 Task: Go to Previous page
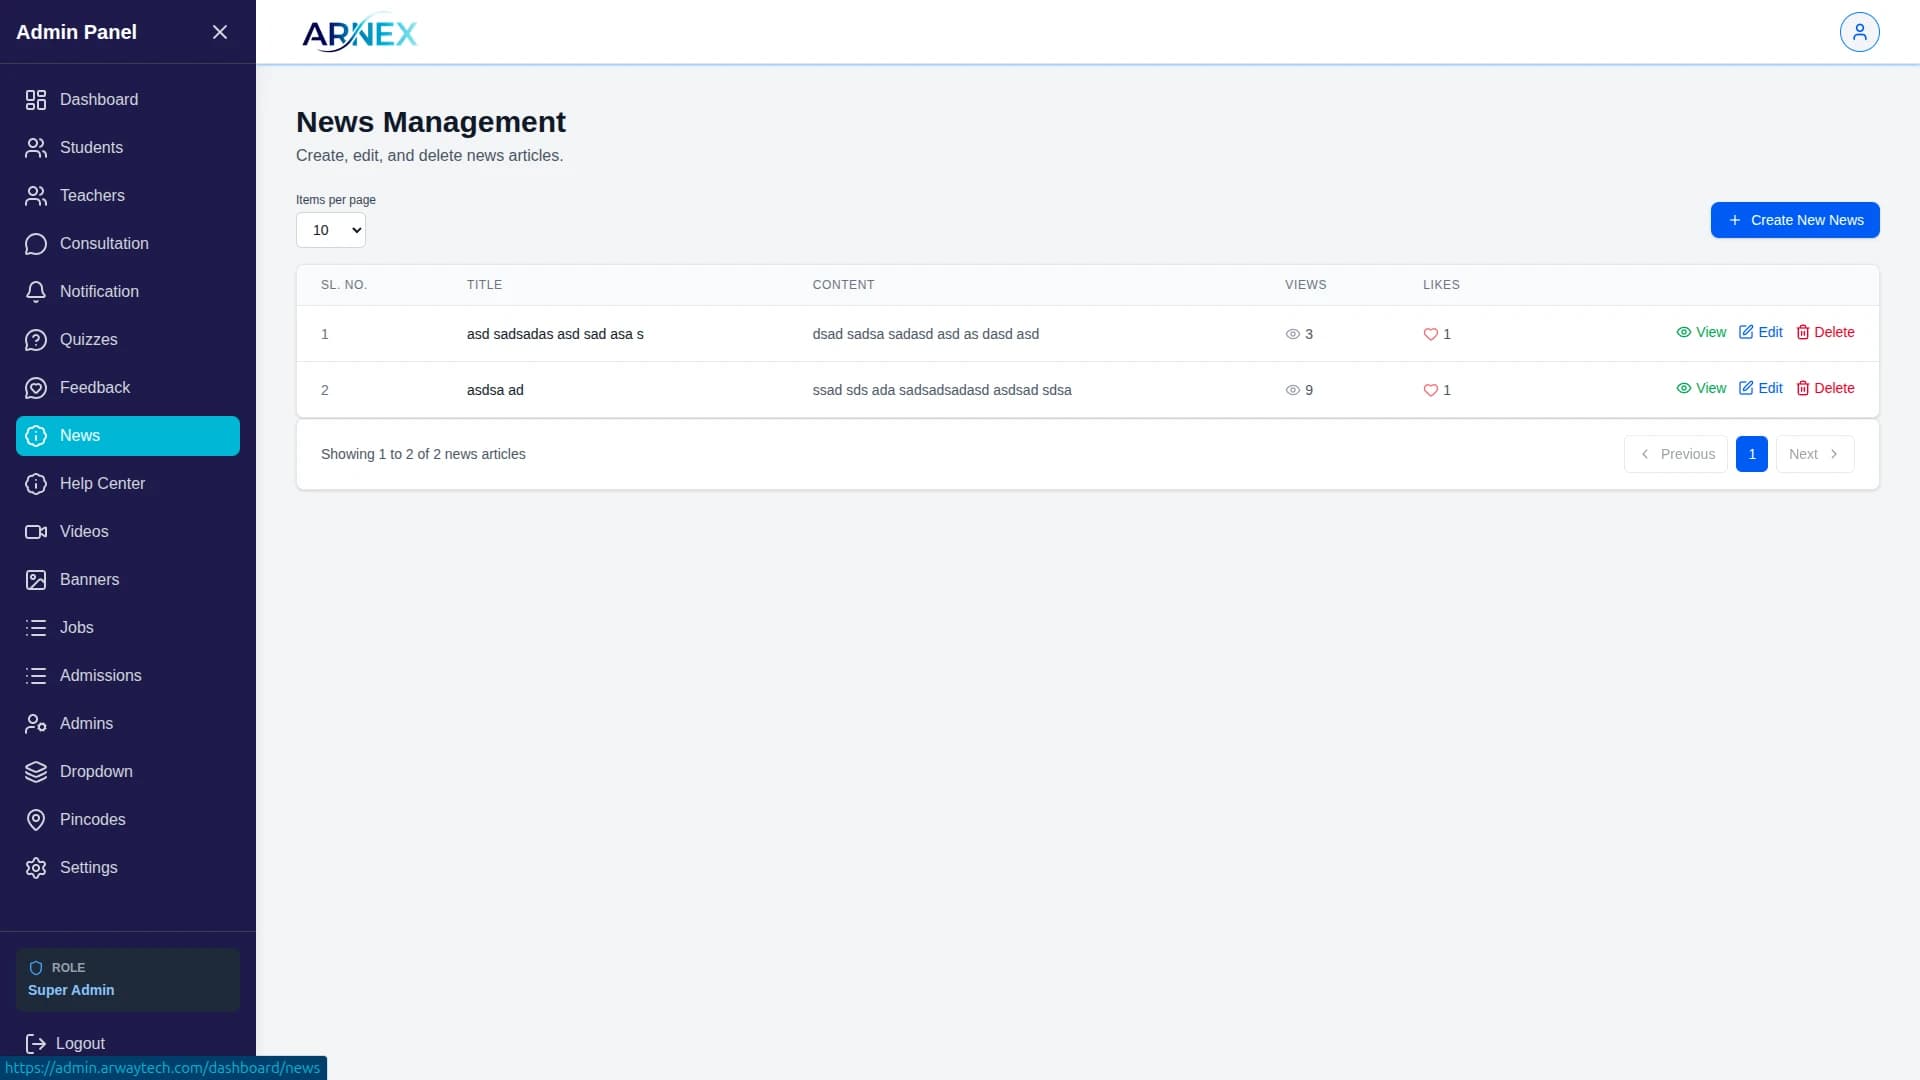[x=1676, y=454]
